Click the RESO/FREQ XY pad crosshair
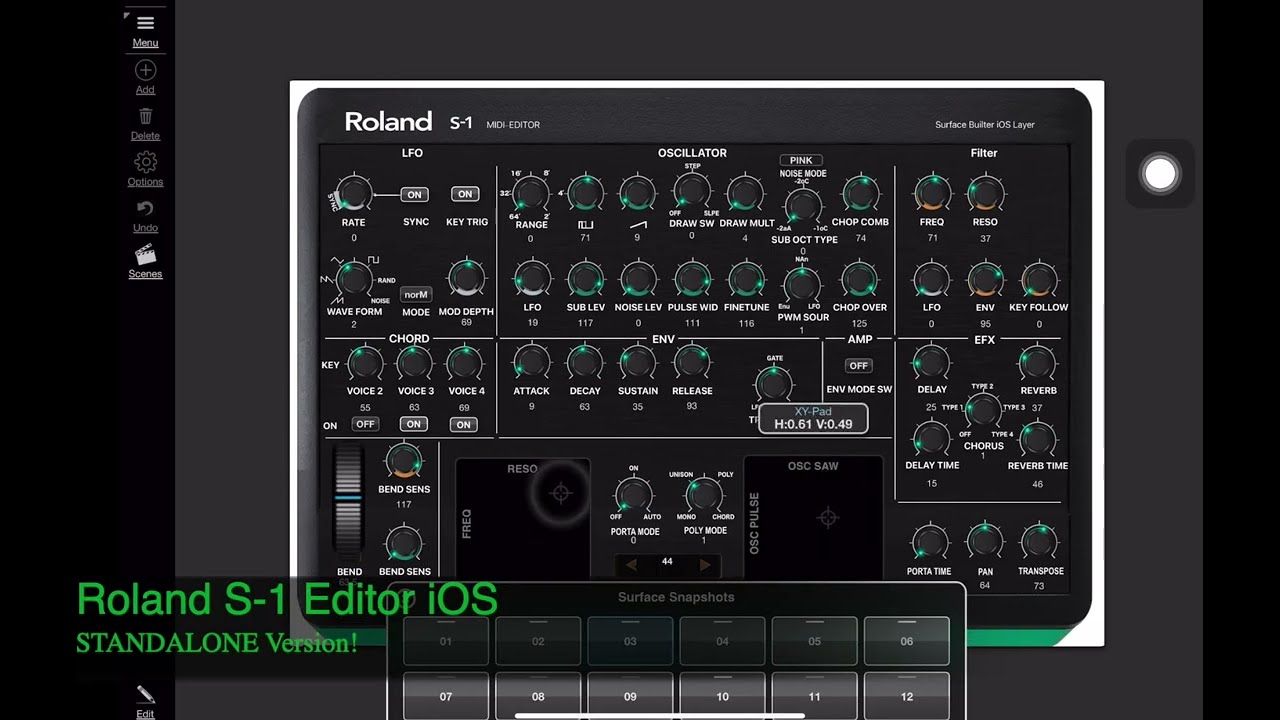This screenshot has height=720, width=1280. click(x=561, y=492)
